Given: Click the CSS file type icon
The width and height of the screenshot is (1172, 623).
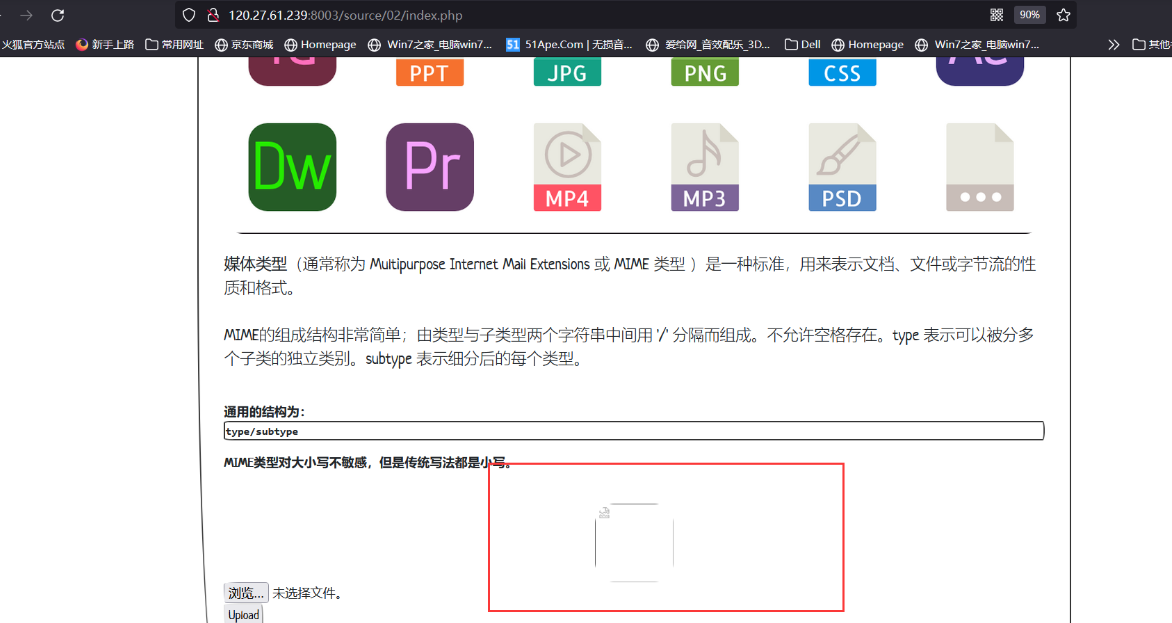Looking at the screenshot, I should click(x=842, y=72).
